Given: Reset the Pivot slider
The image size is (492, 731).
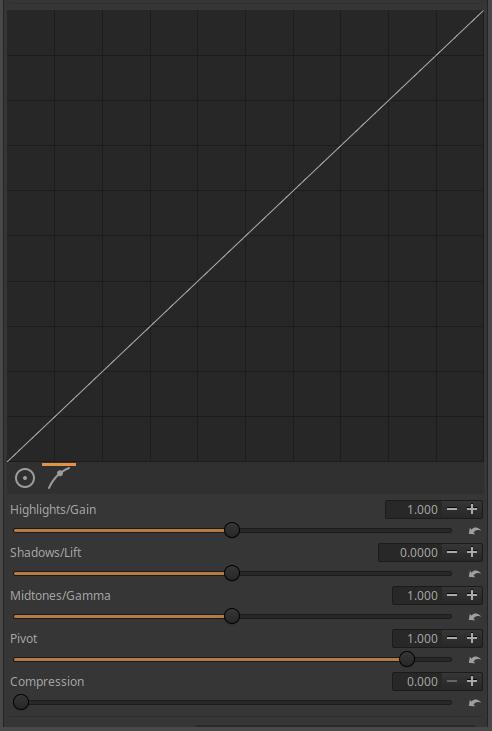Looking at the screenshot, I should pos(474,660).
